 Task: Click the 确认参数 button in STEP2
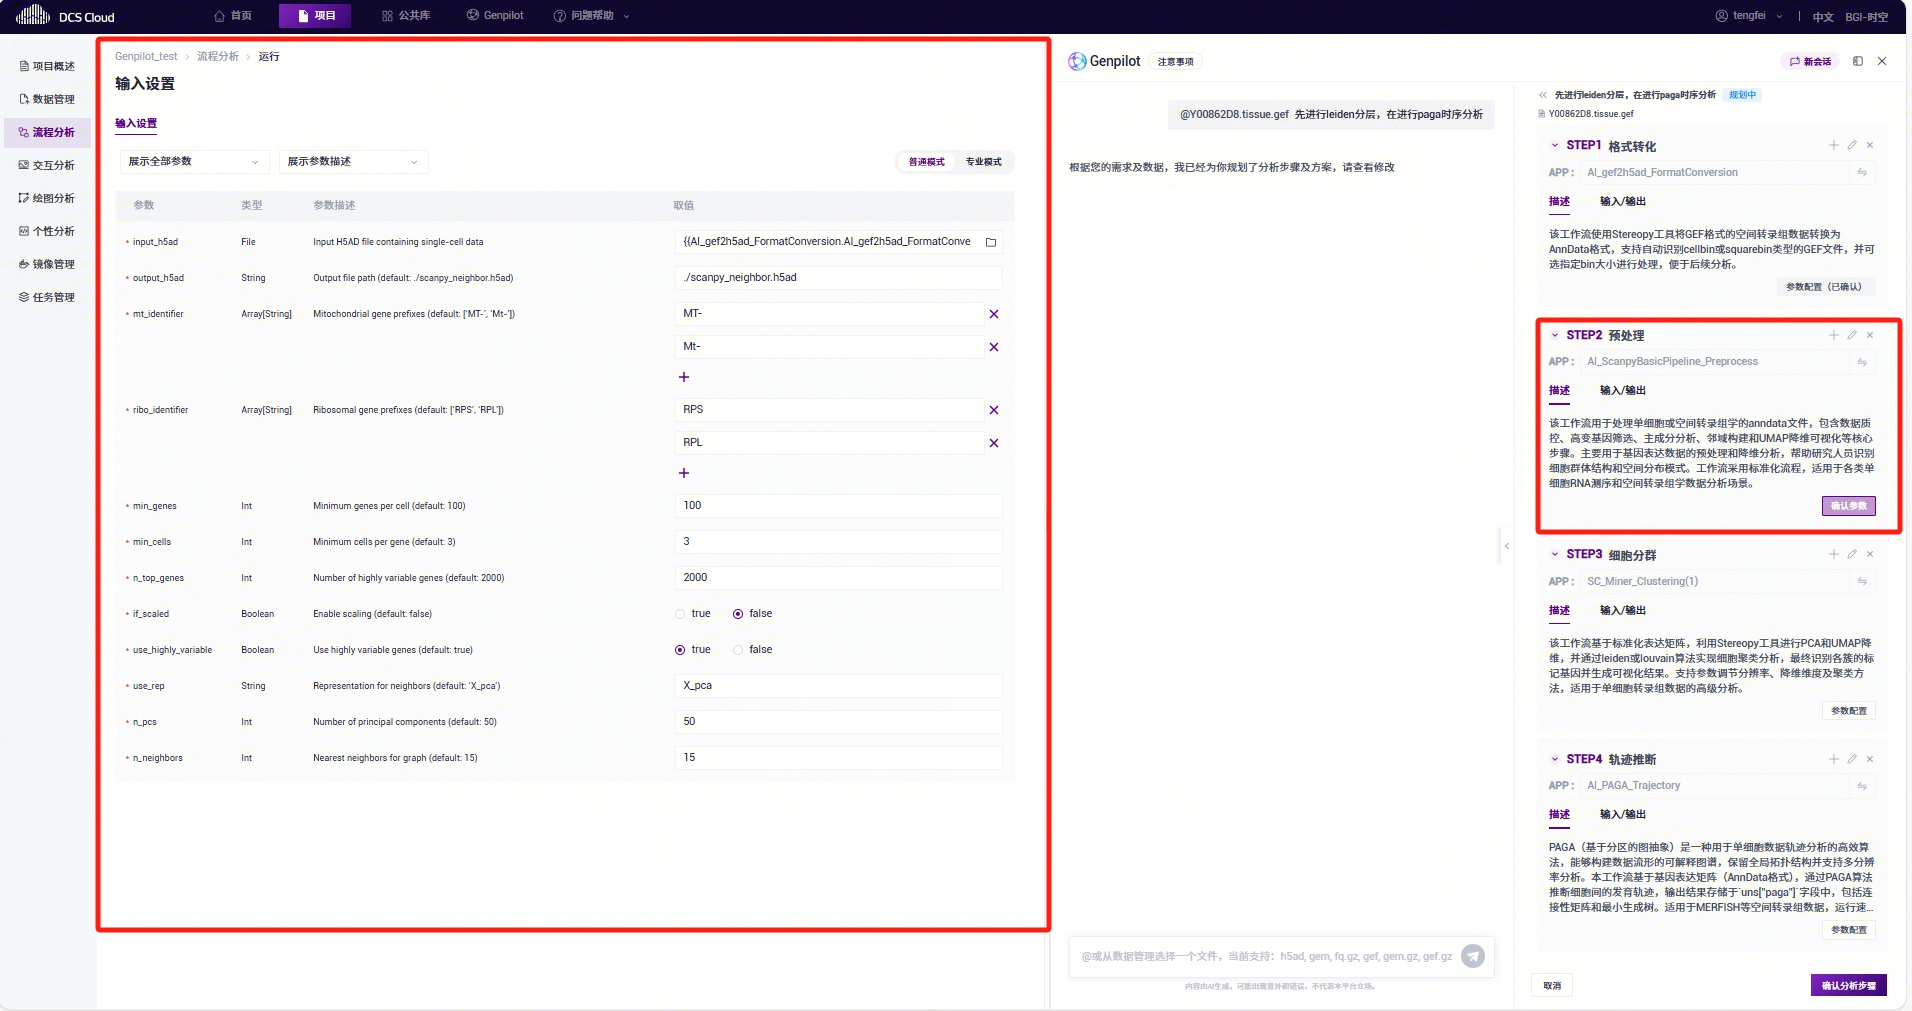tap(1848, 506)
